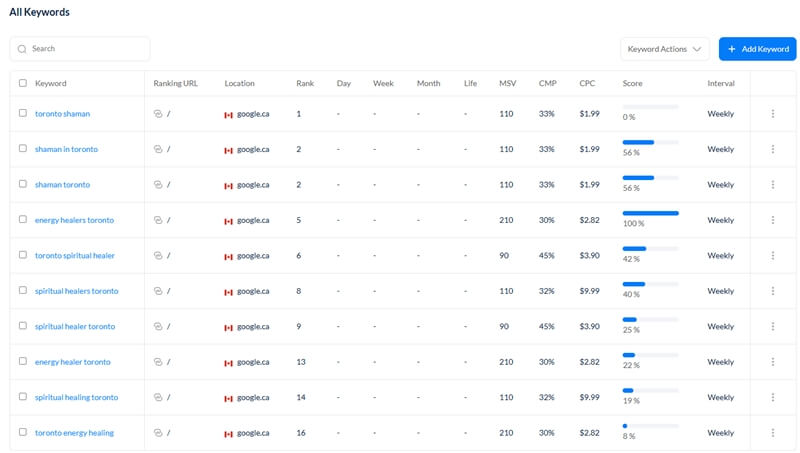Click the ranking URL icon for toronto shaman
Screen dimensions: 800x453
coord(158,114)
